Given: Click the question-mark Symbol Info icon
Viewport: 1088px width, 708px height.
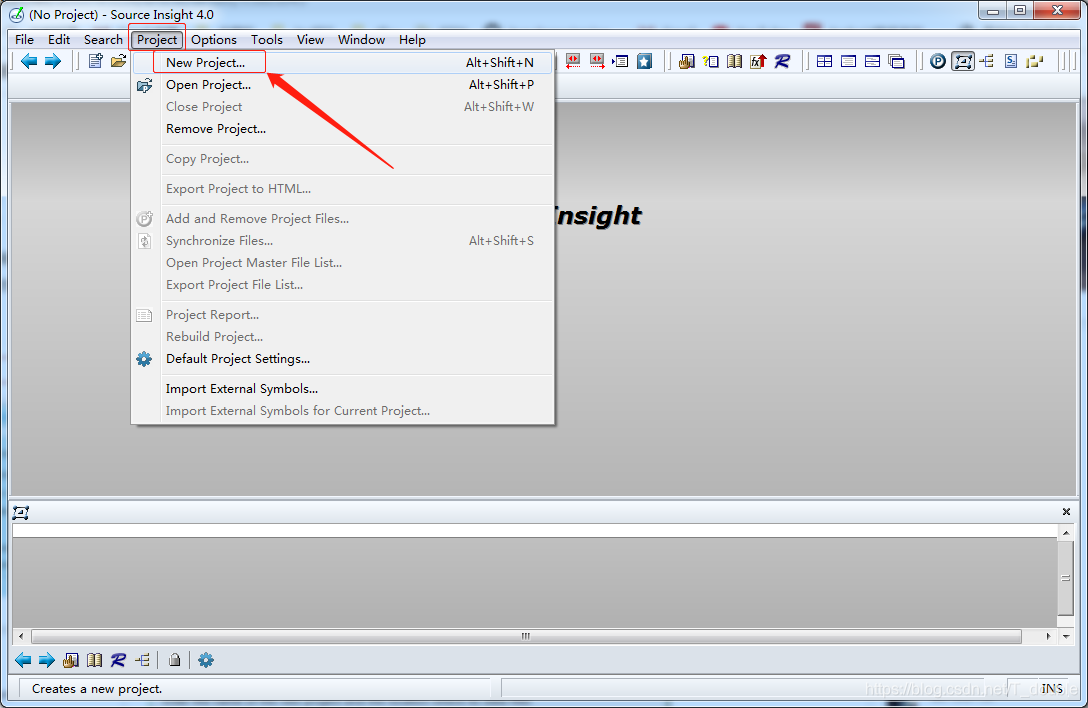Looking at the screenshot, I should click(x=711, y=61).
